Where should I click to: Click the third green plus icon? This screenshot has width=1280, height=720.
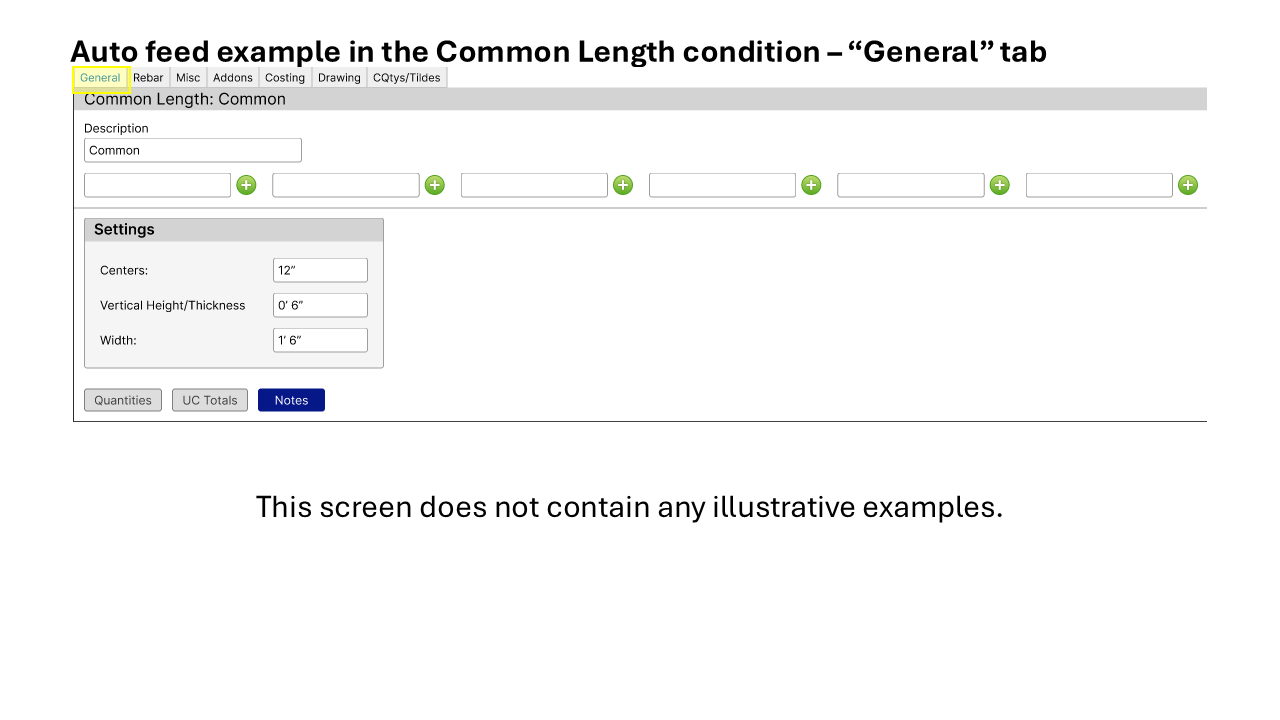tap(623, 185)
